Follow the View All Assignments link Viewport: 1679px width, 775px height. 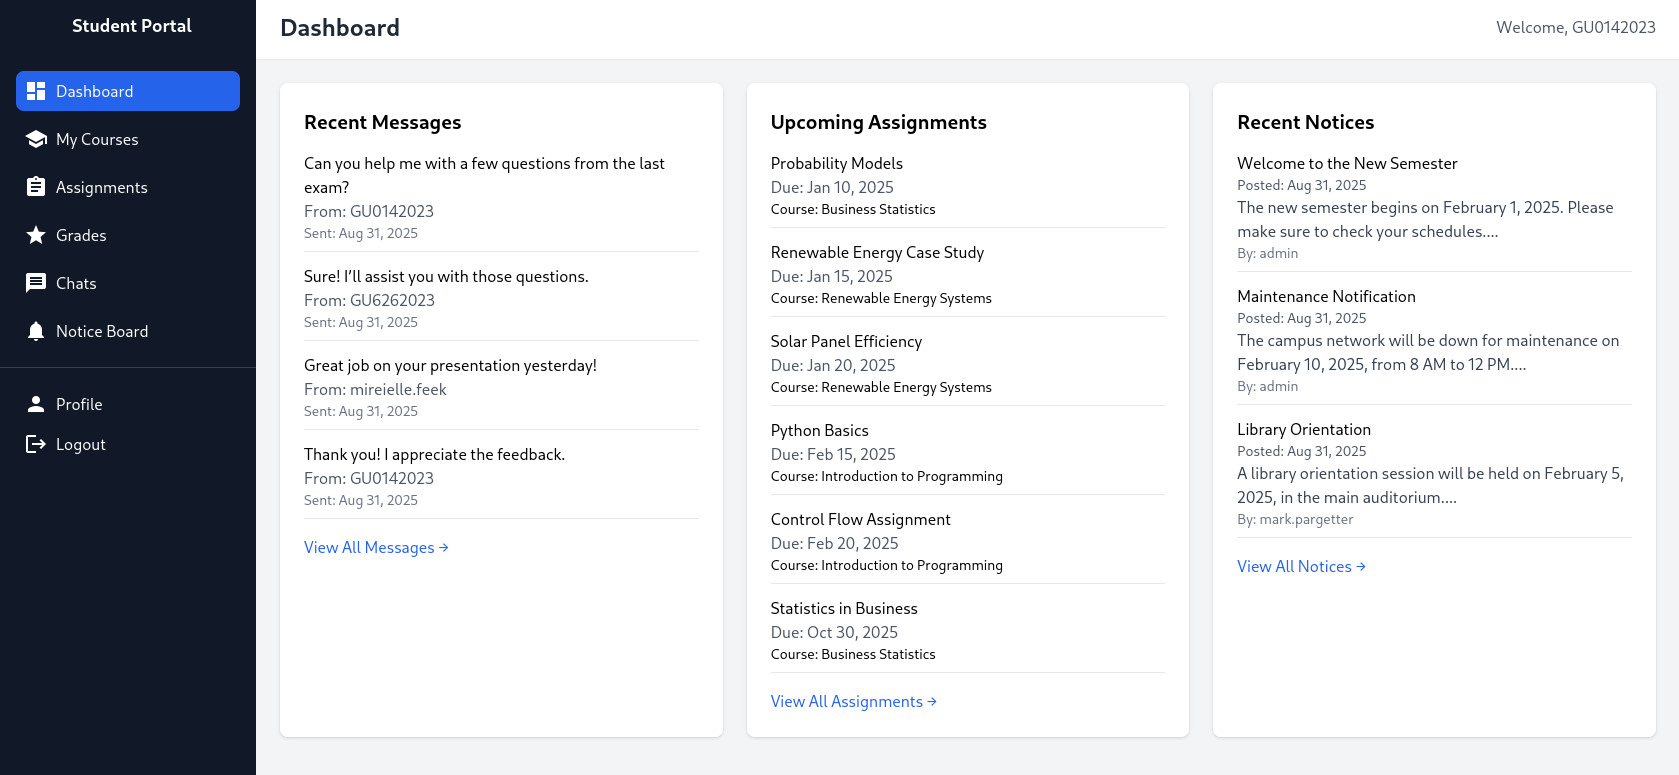click(x=853, y=701)
